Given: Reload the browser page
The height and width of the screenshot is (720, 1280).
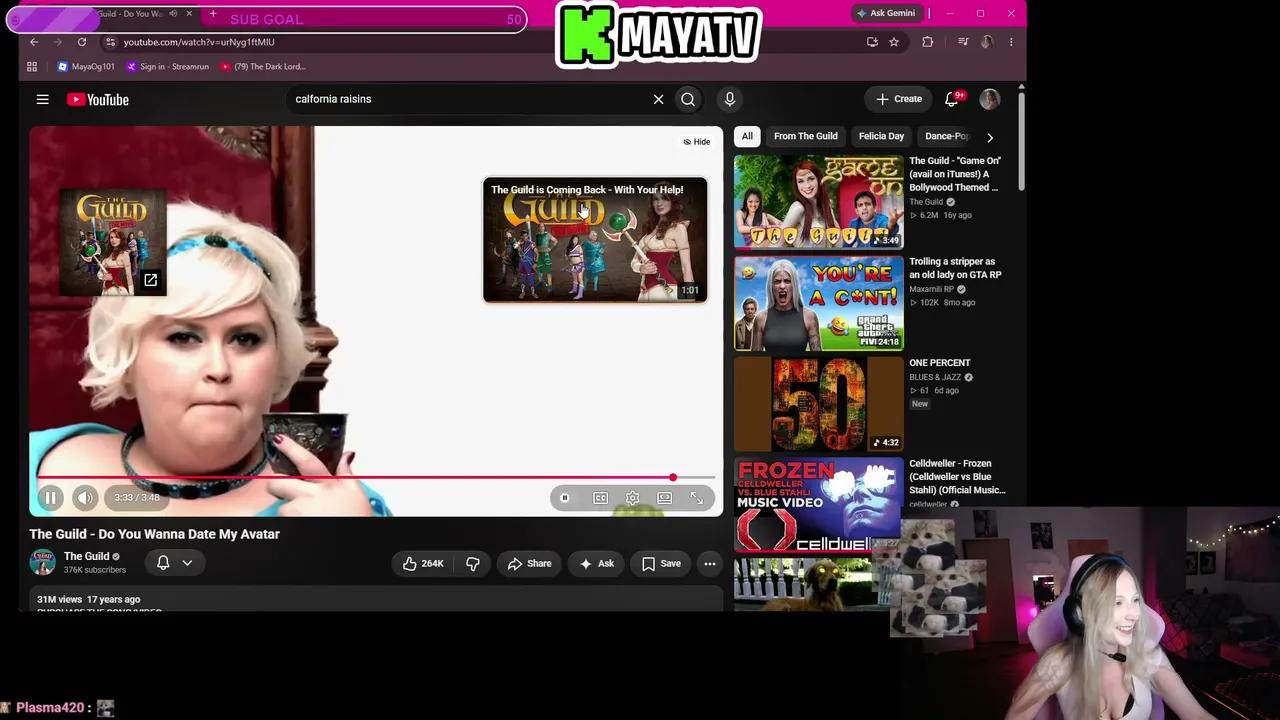Looking at the screenshot, I should tap(82, 42).
